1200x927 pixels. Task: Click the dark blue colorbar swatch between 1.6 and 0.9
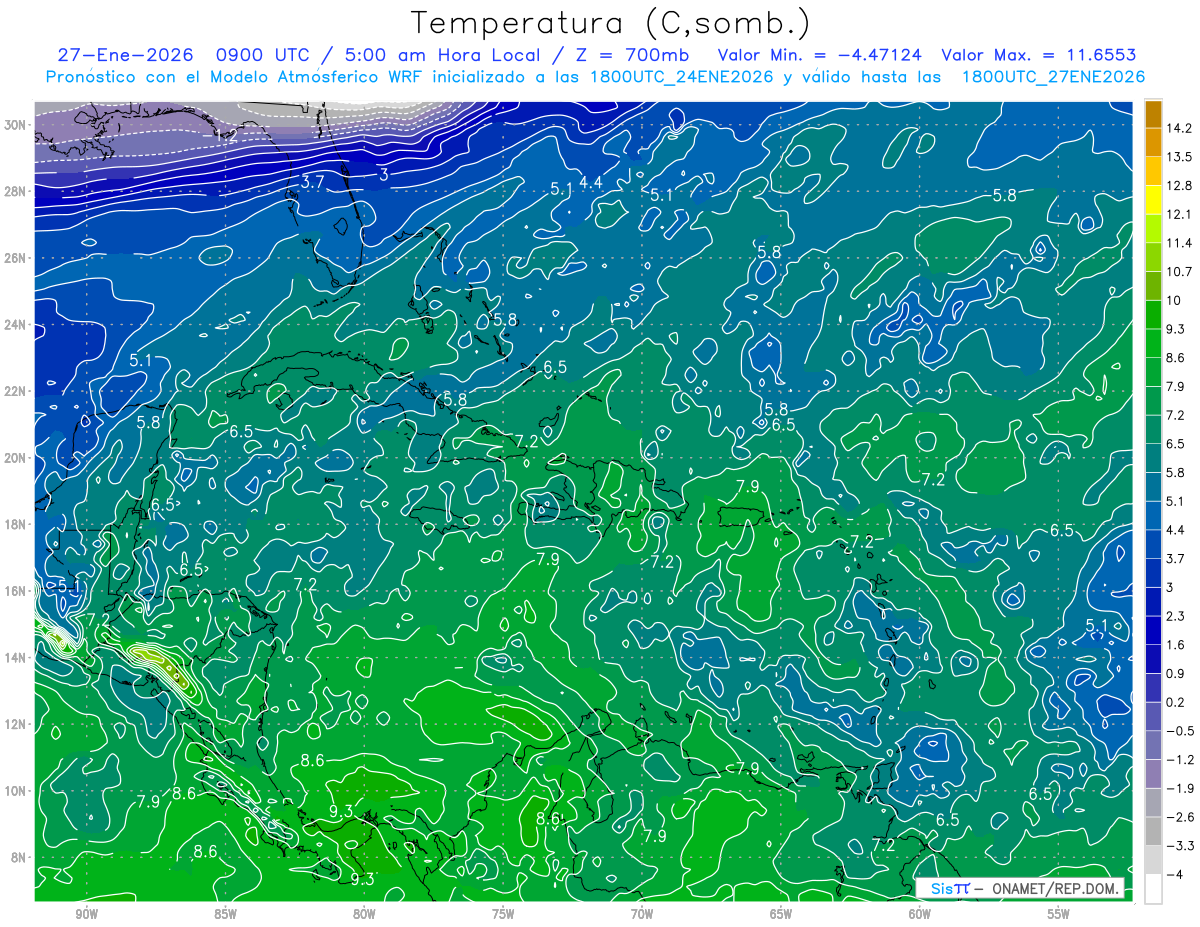coord(1153,659)
